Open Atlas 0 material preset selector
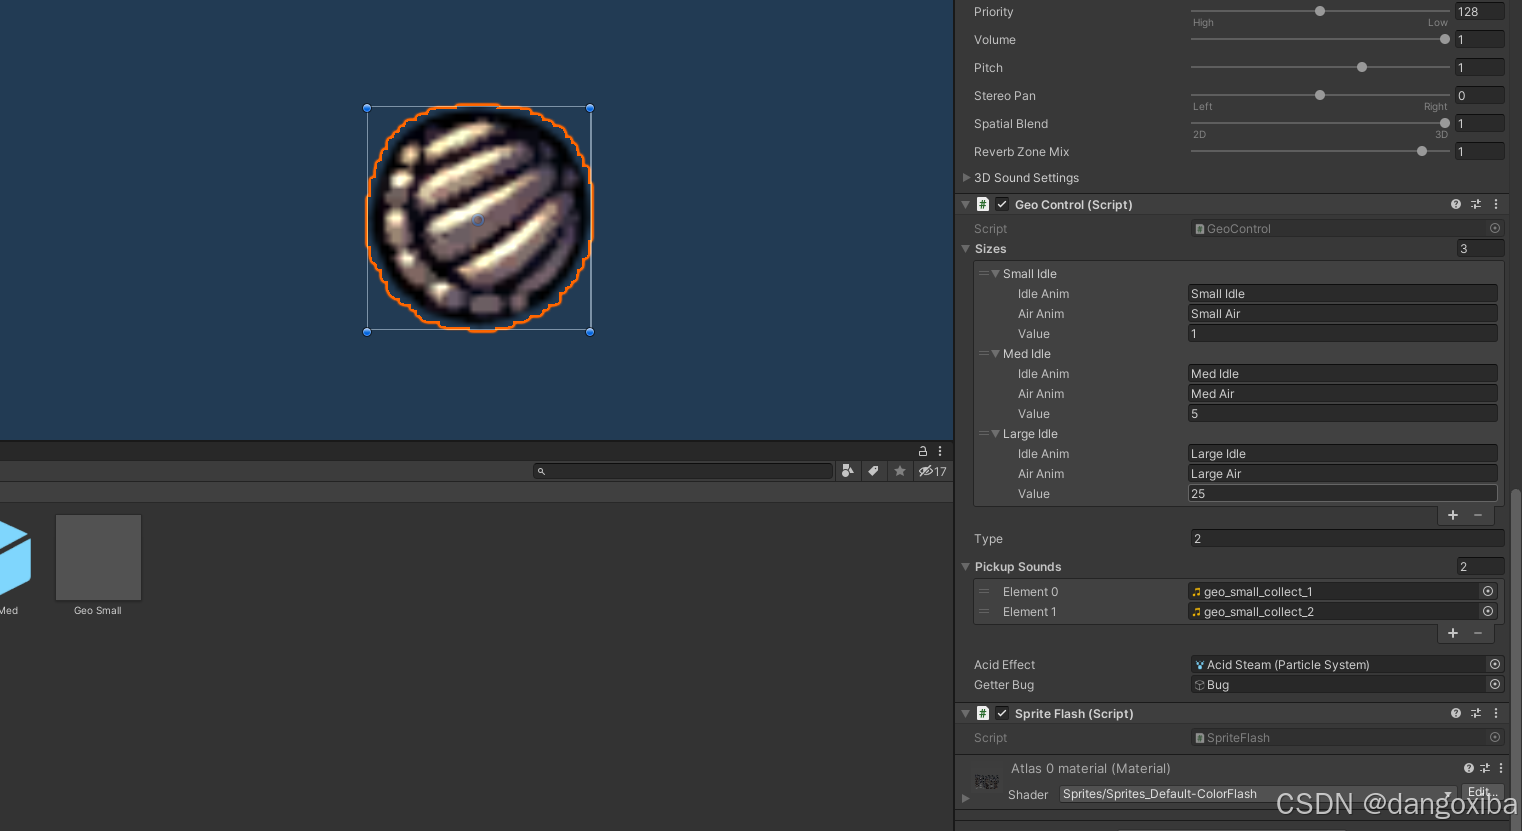1522x831 pixels. [x=1485, y=768]
